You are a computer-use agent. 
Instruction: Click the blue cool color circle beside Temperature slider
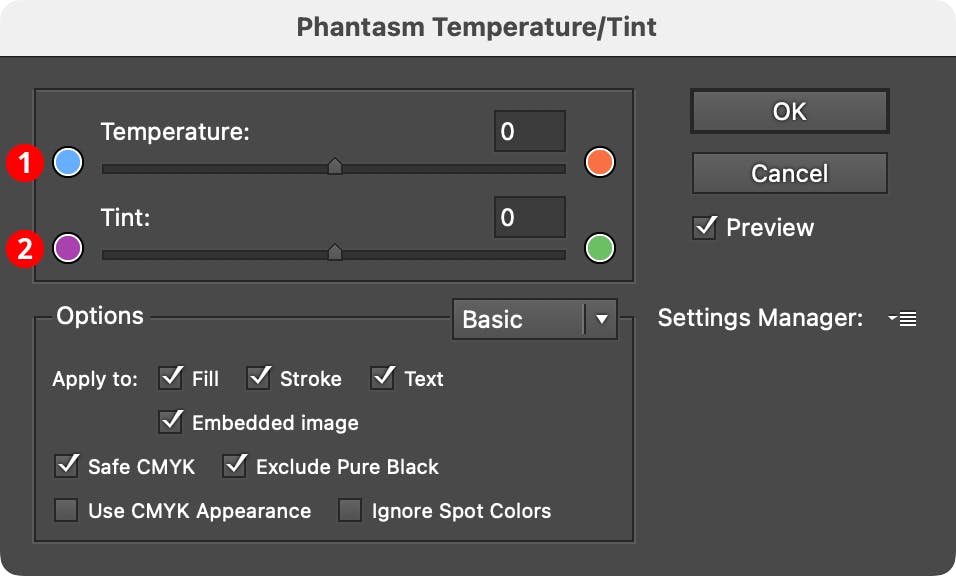[x=67, y=162]
